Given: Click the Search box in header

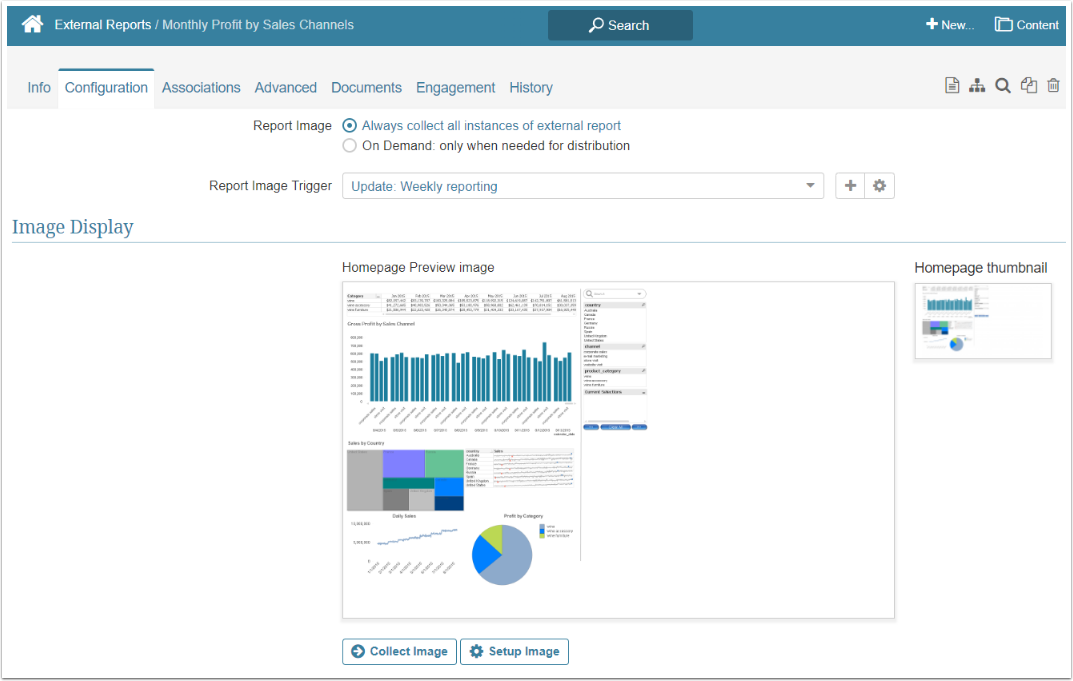Looking at the screenshot, I should tap(620, 25).
